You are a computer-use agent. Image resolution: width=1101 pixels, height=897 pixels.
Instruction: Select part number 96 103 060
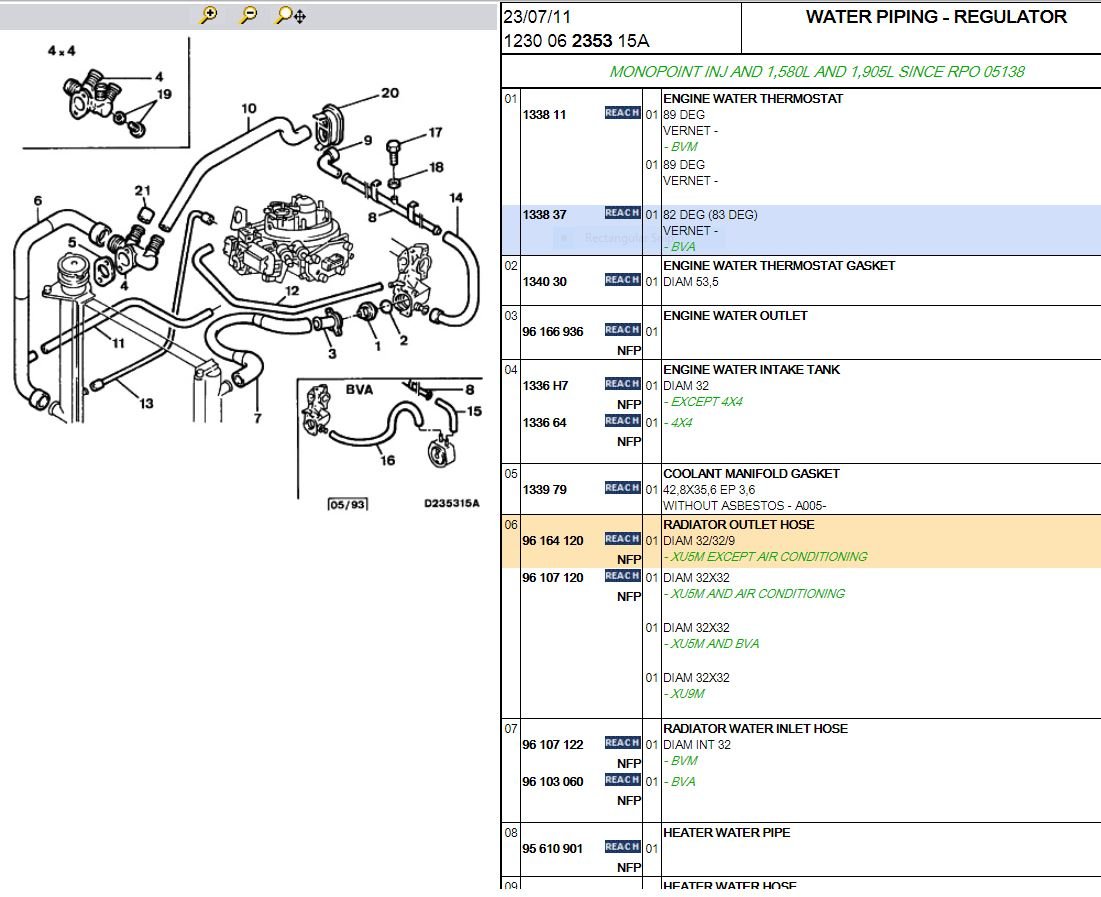[x=553, y=782]
